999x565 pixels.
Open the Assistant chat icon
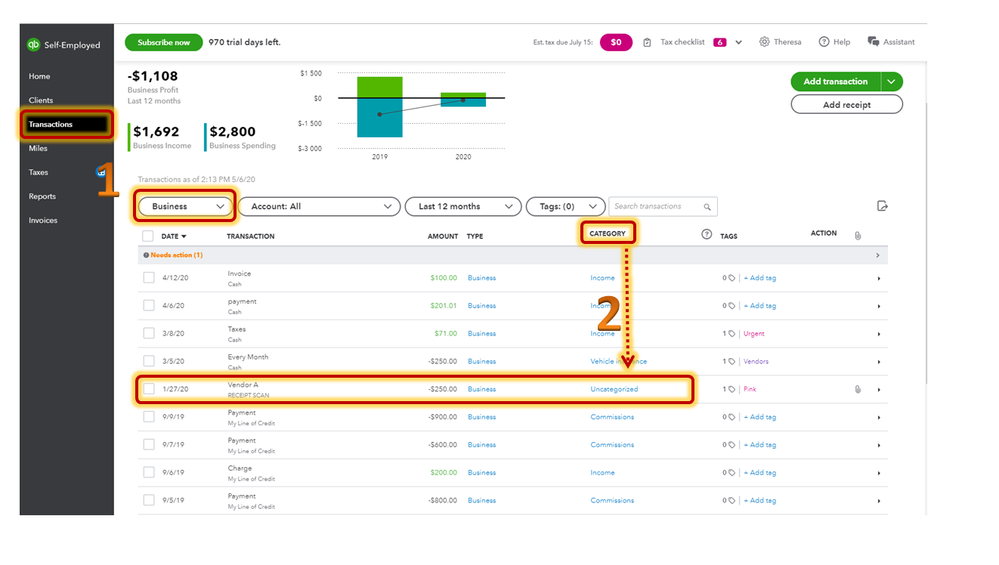[873, 41]
